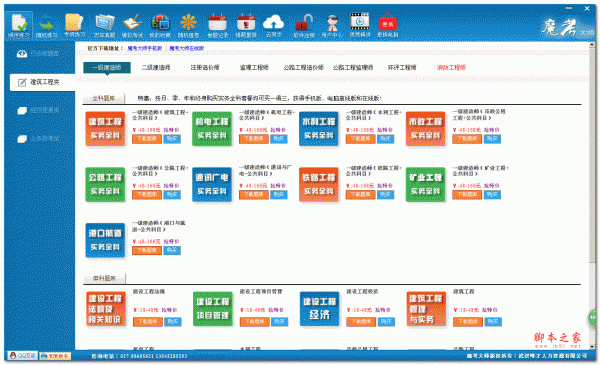This screenshot has height=365, width=600.
Task: Click orange download button beside 矿业工程 tile
Action: 467,195
